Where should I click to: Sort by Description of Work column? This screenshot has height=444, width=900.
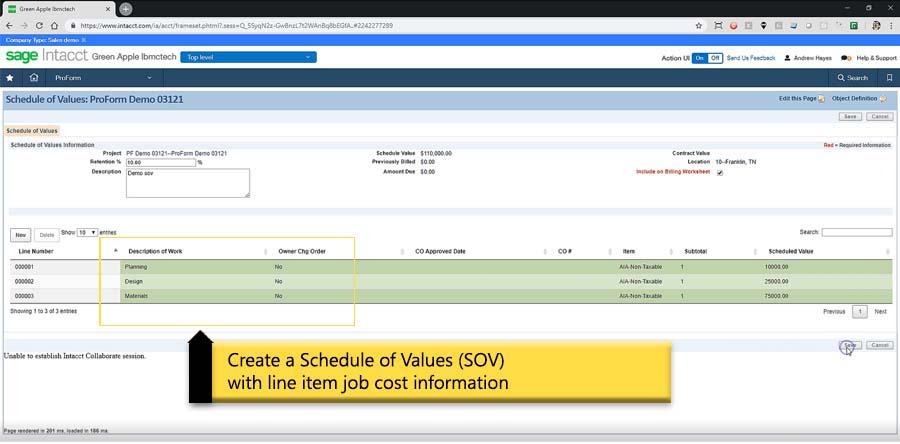[156, 251]
